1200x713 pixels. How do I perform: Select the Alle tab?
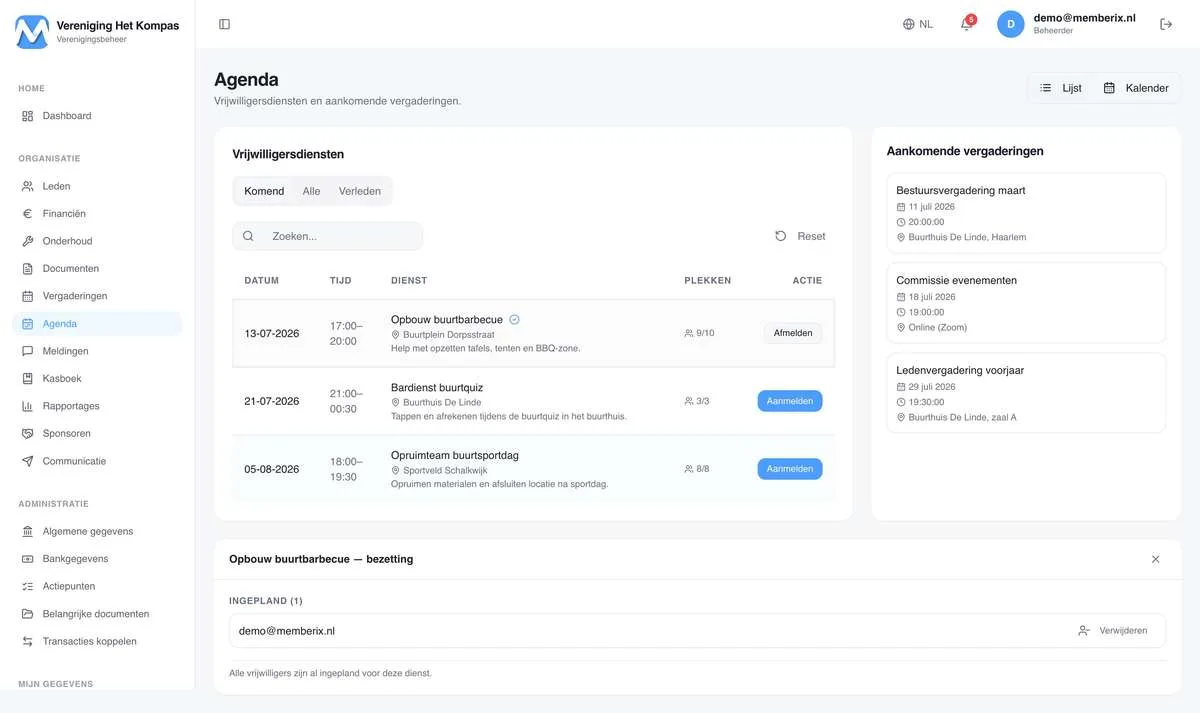[x=312, y=191]
